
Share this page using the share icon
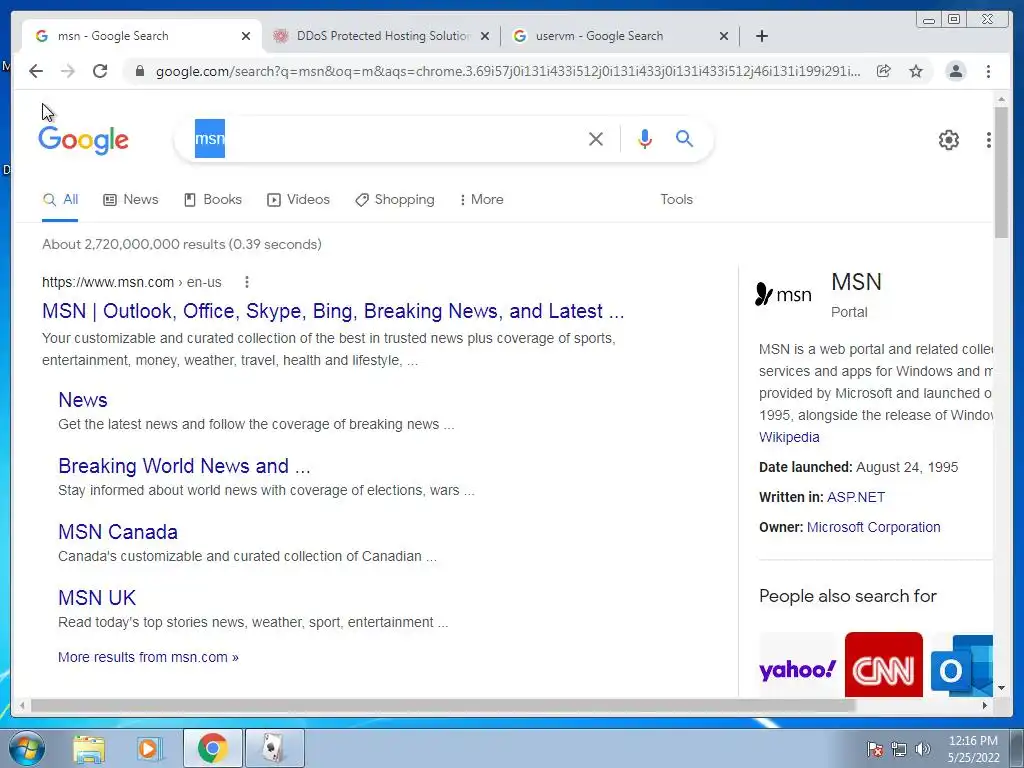(884, 71)
